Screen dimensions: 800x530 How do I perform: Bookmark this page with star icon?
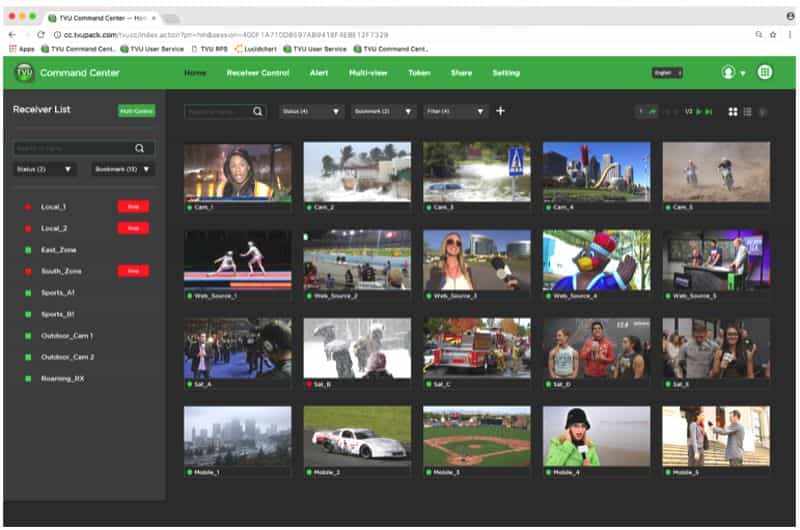(773, 35)
